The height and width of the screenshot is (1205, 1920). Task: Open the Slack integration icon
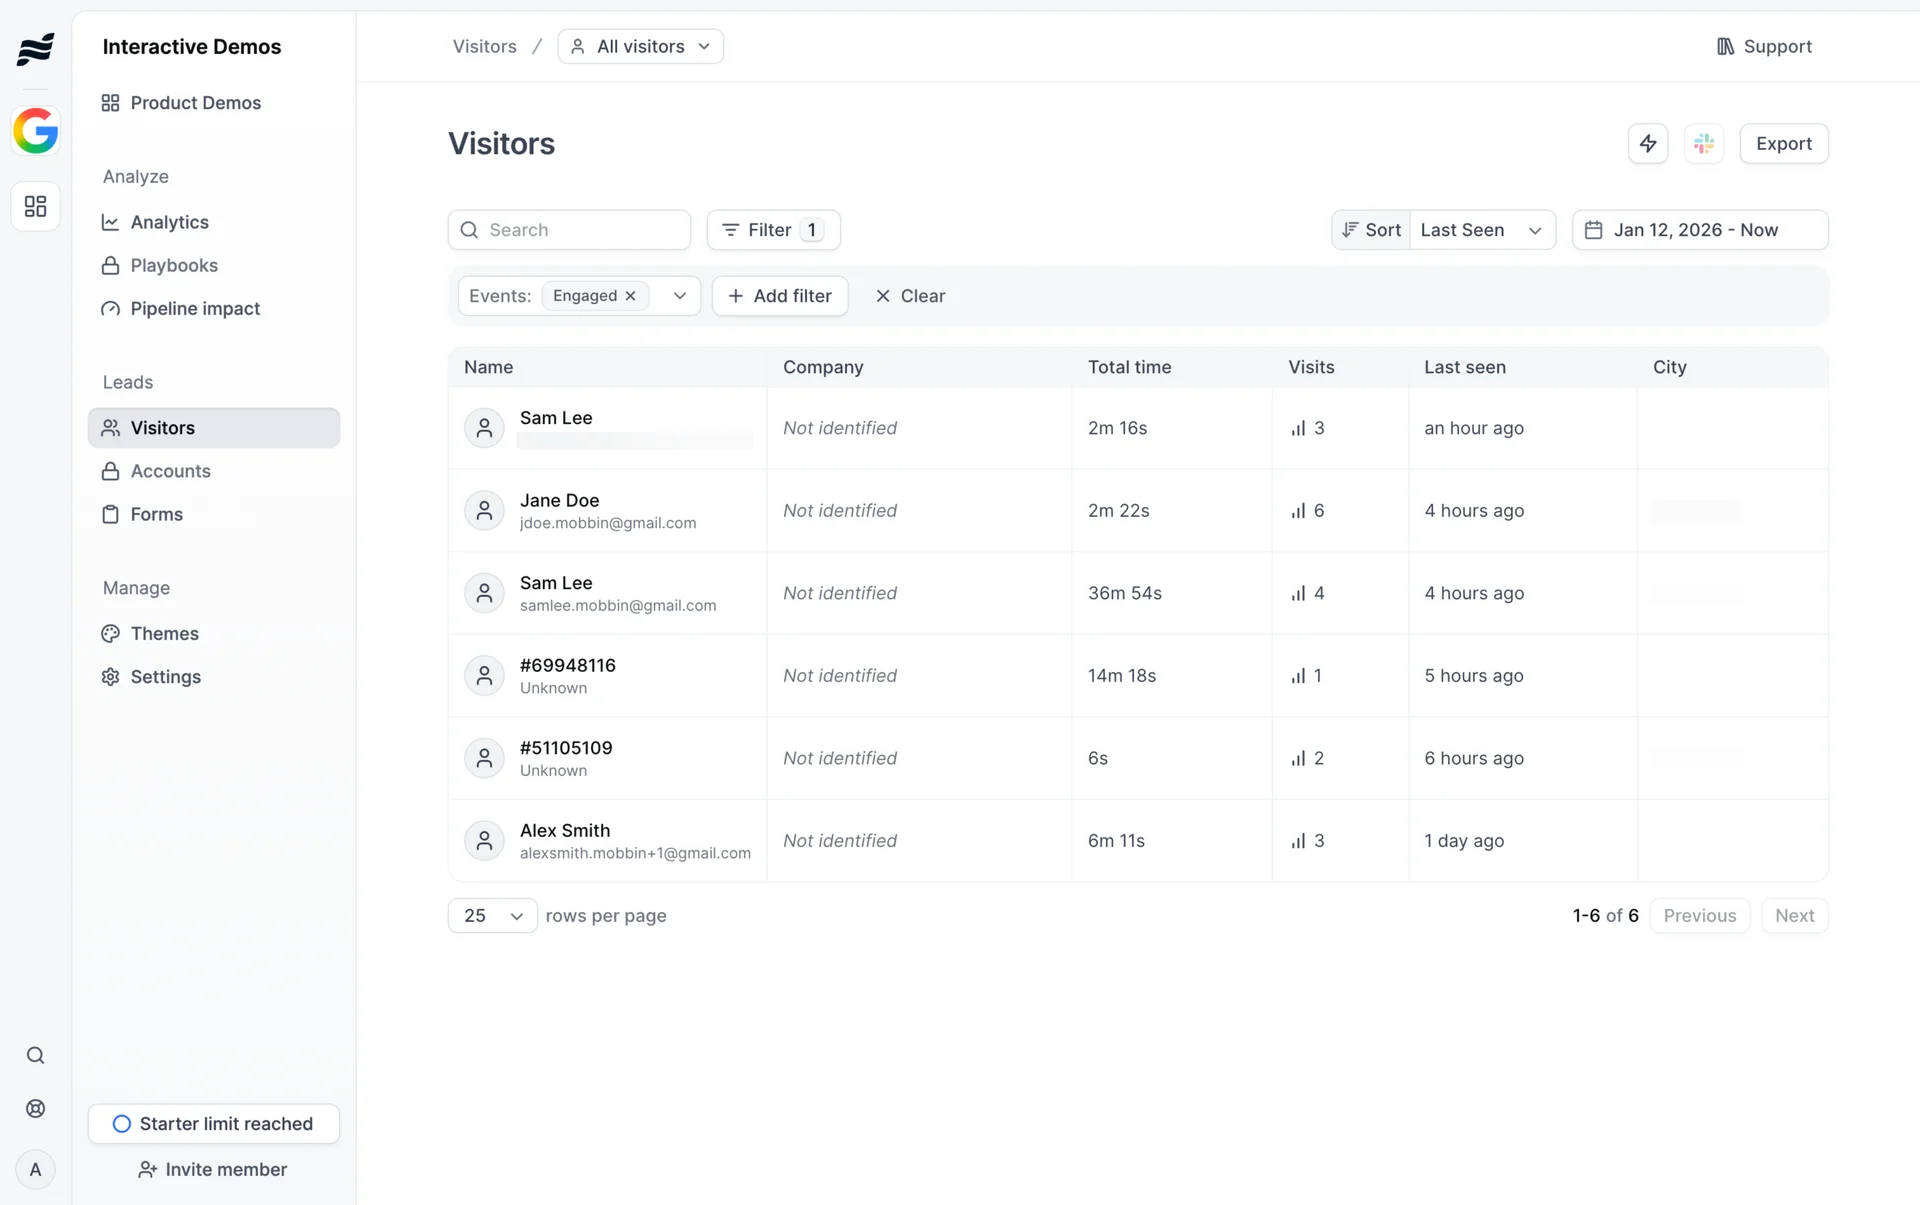point(1704,143)
